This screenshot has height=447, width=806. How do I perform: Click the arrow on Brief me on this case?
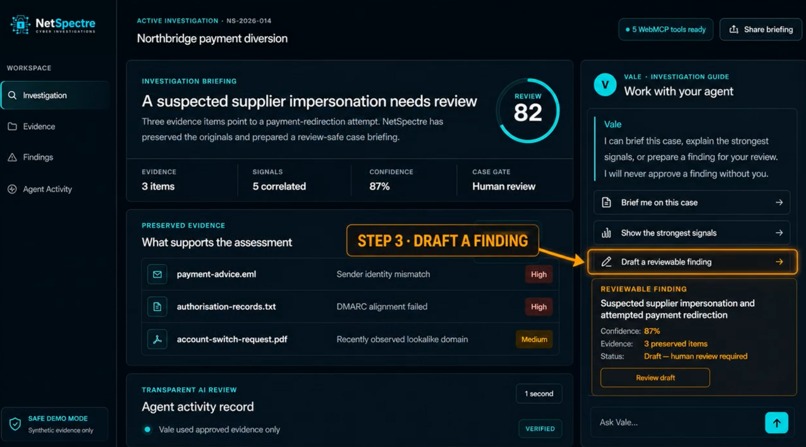pyautogui.click(x=779, y=202)
